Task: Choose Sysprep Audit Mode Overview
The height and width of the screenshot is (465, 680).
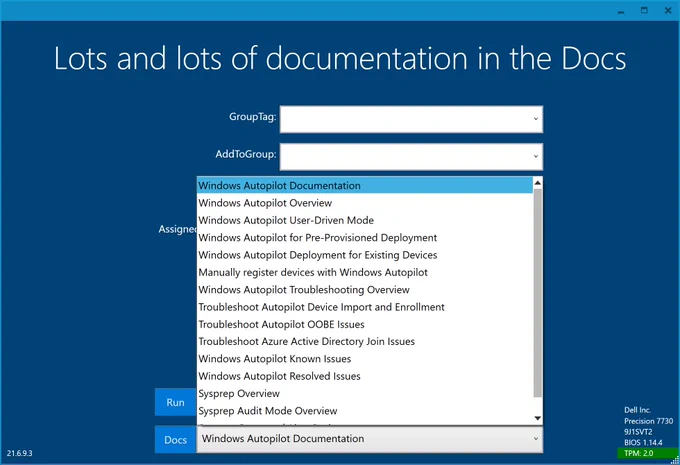Action: [365, 411]
